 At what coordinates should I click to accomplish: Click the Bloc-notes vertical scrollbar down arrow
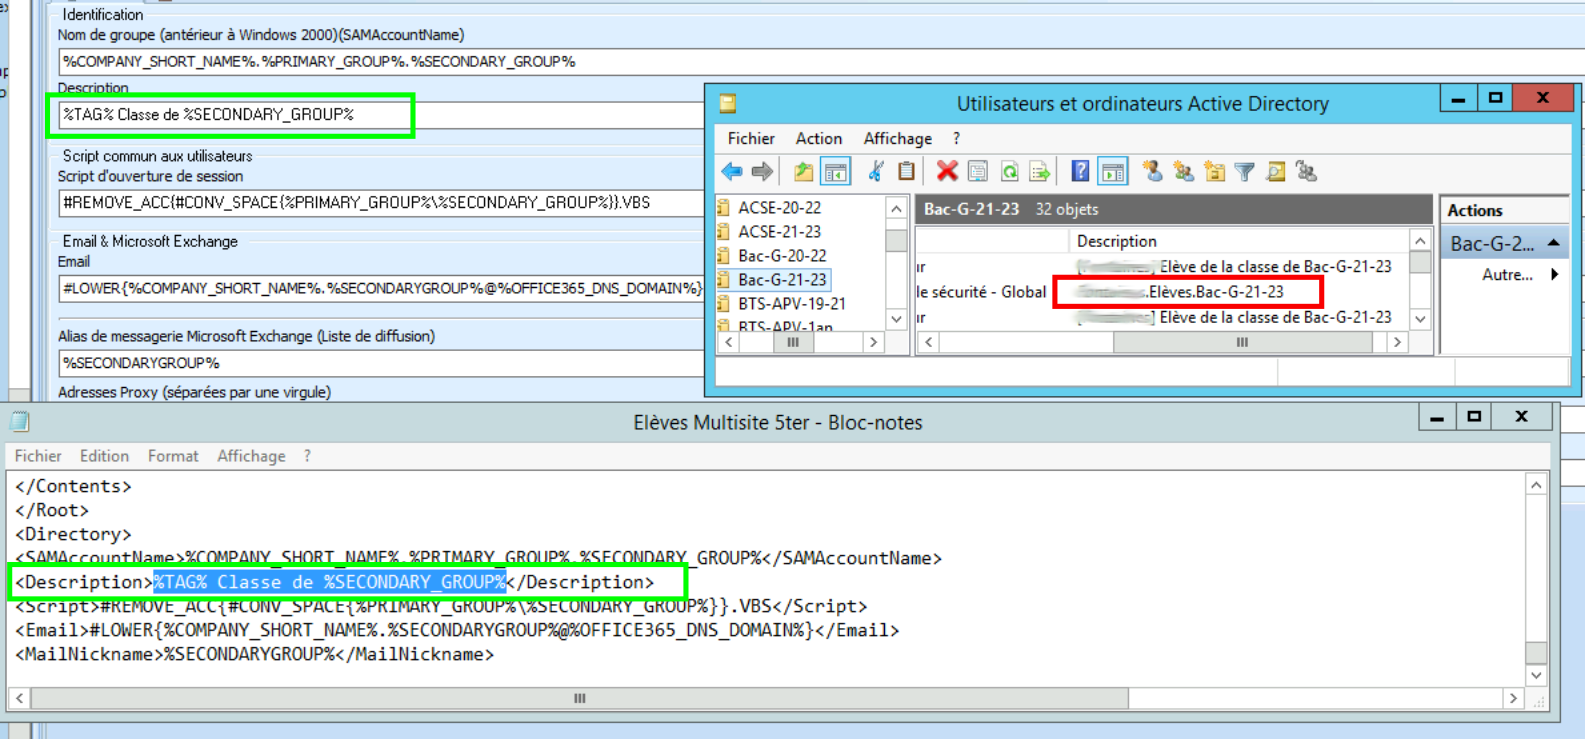(x=1537, y=675)
